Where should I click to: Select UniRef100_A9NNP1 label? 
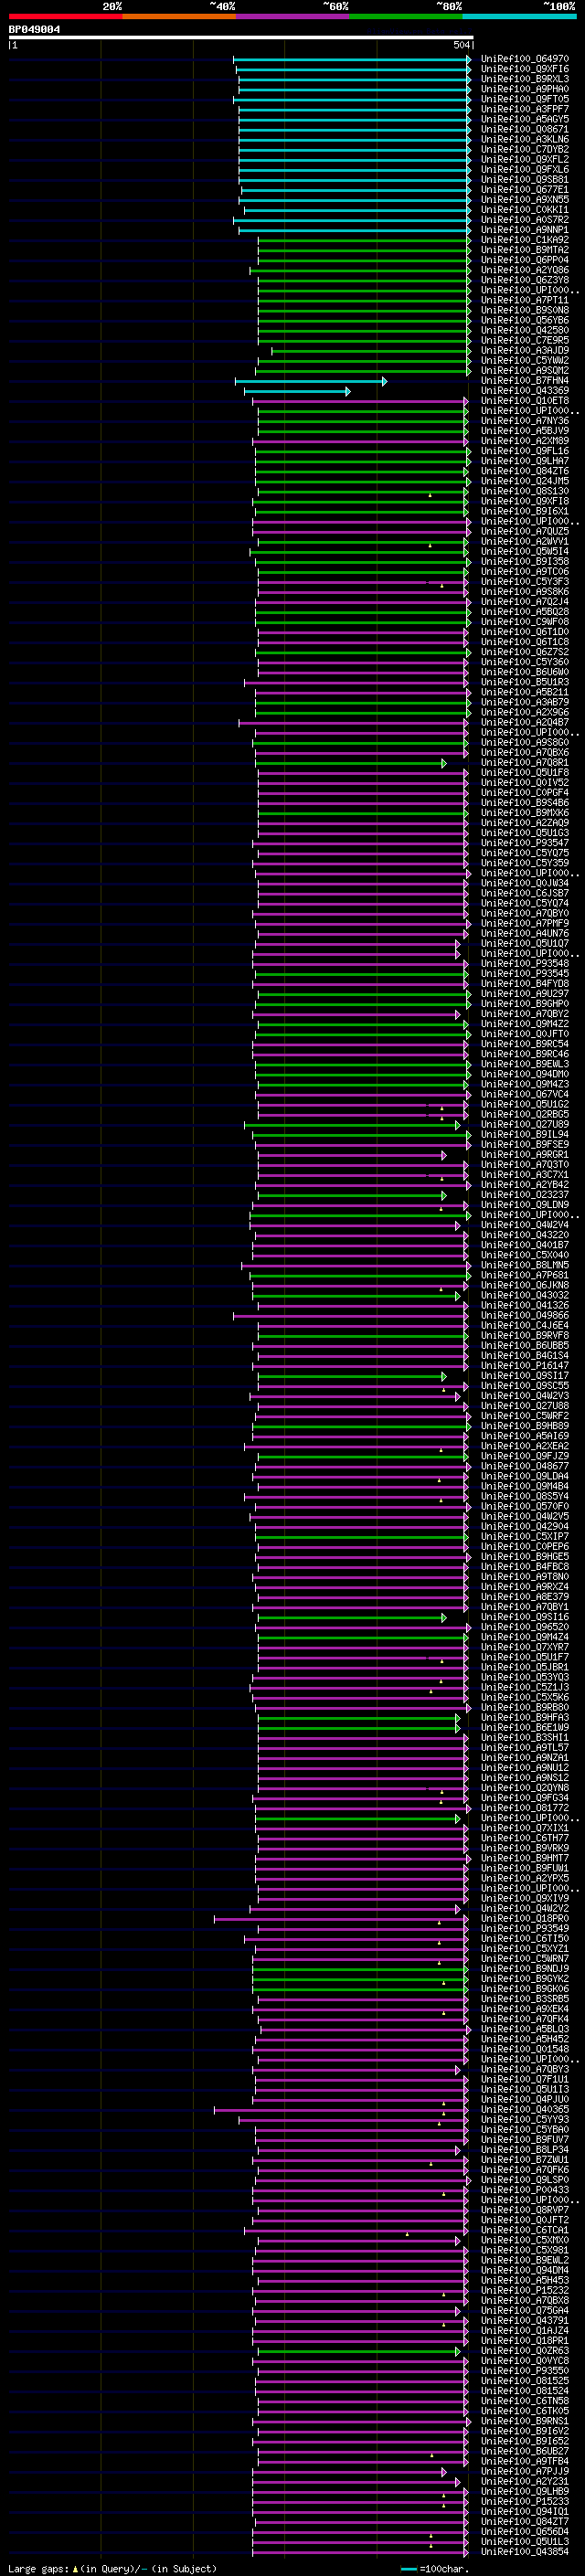[x=525, y=230]
